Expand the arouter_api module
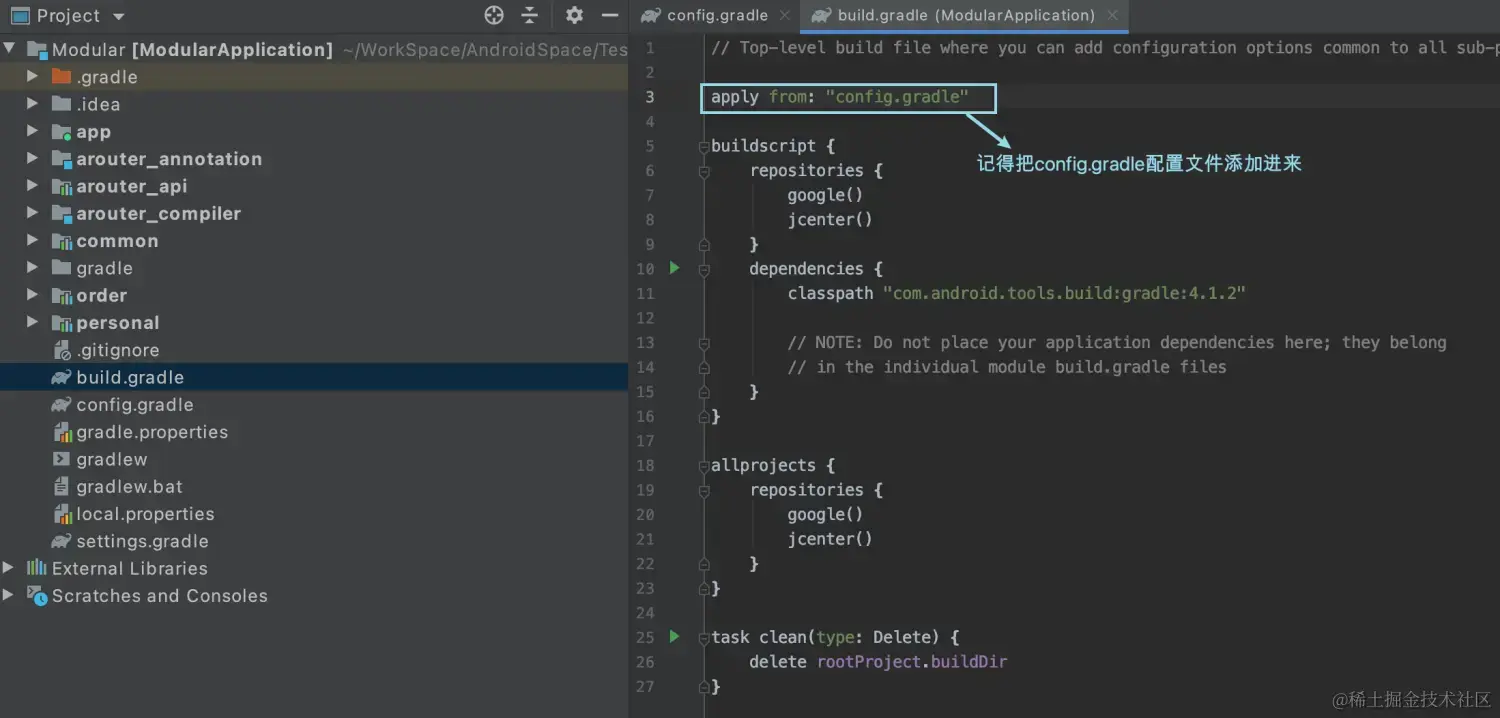 (x=33, y=185)
